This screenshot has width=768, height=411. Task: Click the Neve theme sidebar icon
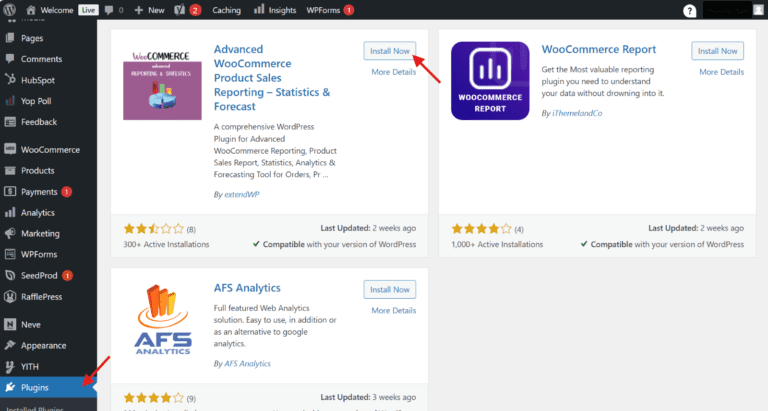[x=10, y=324]
